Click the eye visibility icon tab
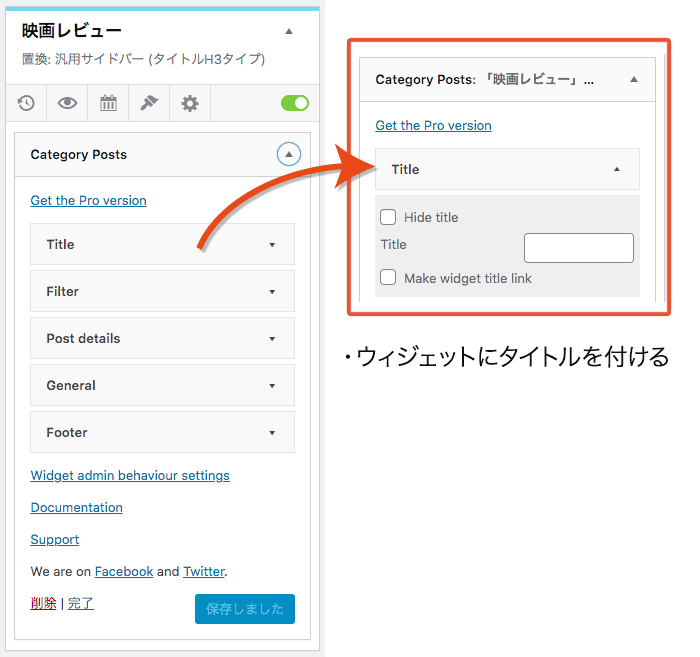 pos(67,103)
